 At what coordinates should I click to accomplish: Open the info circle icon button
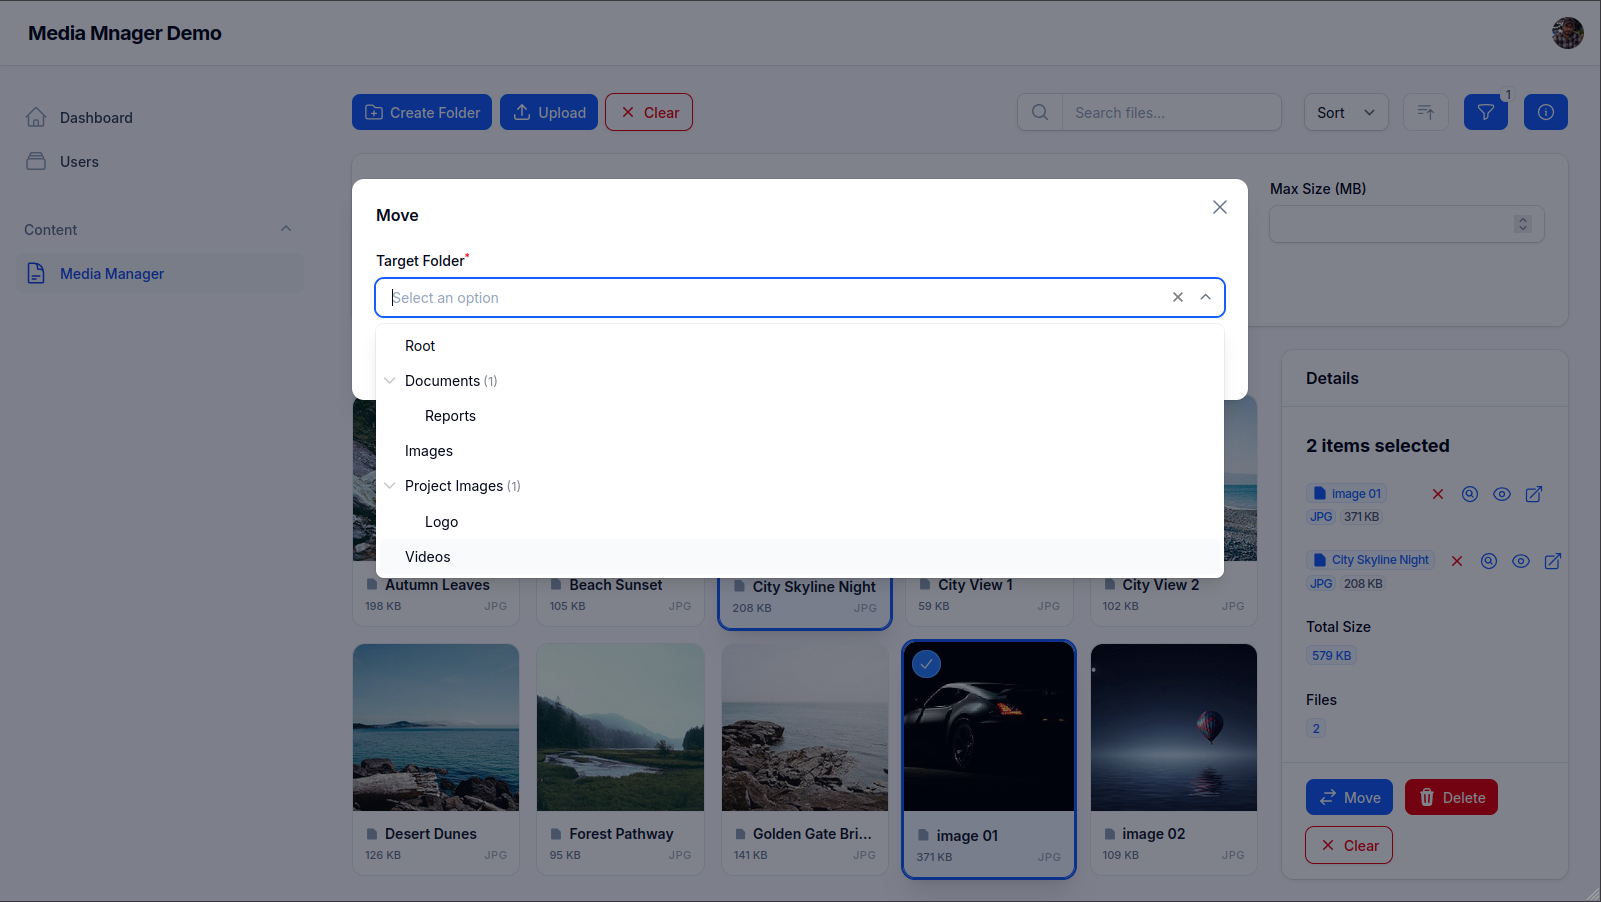click(x=1545, y=112)
